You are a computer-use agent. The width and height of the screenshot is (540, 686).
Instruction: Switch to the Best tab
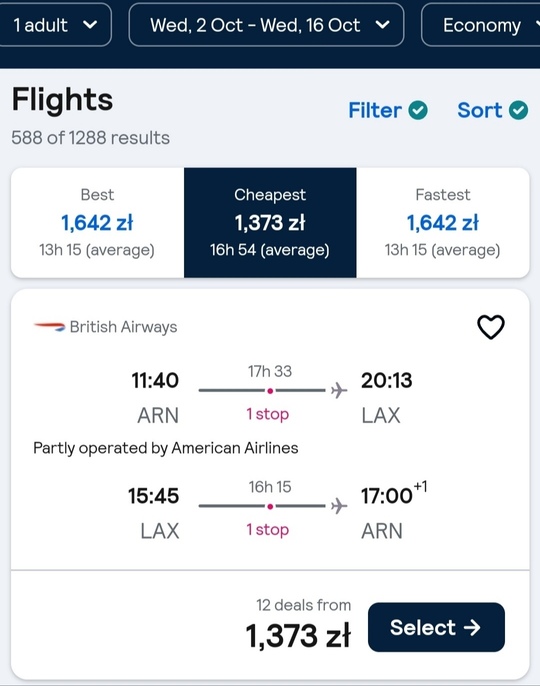click(x=97, y=223)
